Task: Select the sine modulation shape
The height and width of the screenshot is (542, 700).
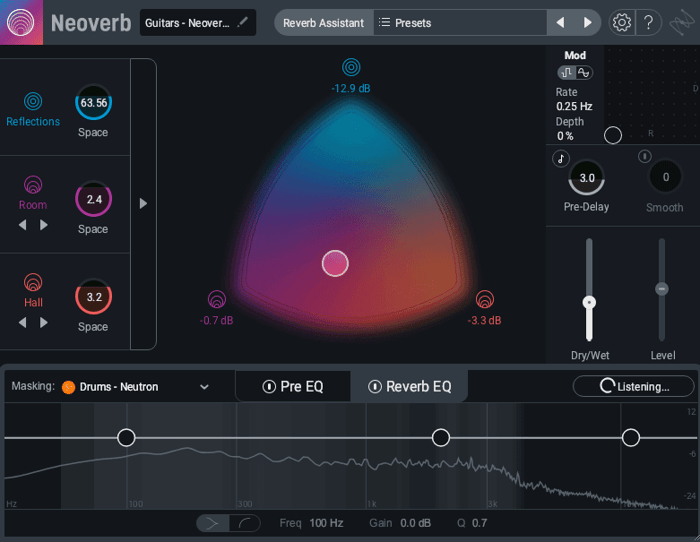Action: click(583, 72)
